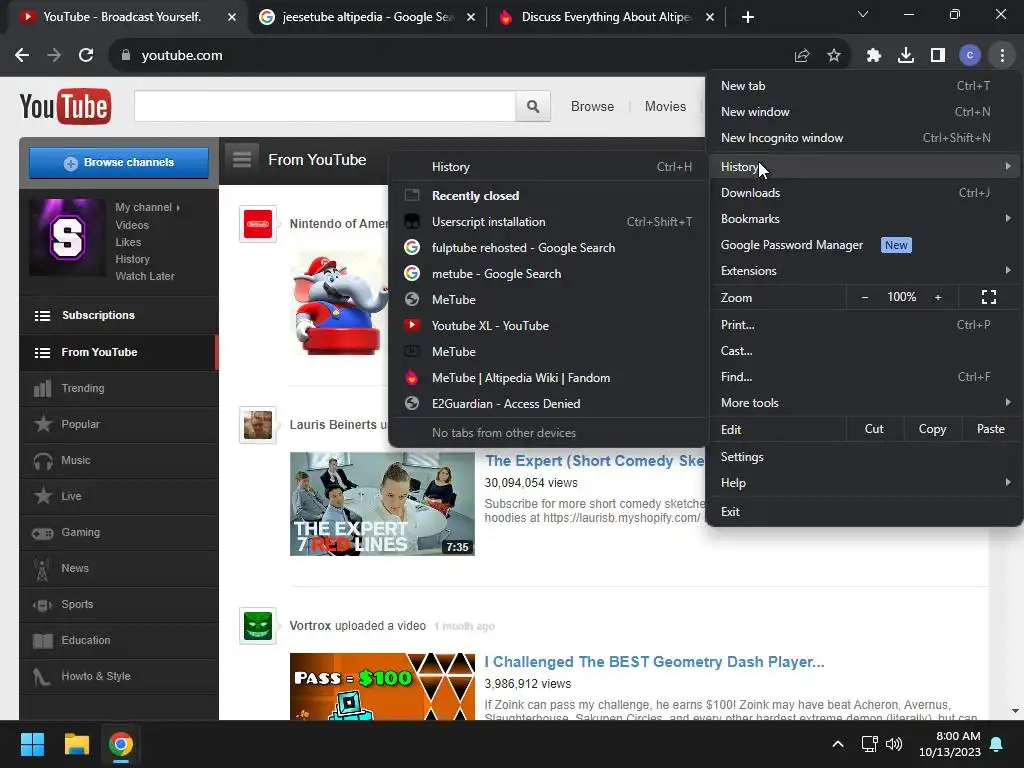Reopen E2Guardian - Access Denied entry
1024x768 pixels.
click(549, 404)
